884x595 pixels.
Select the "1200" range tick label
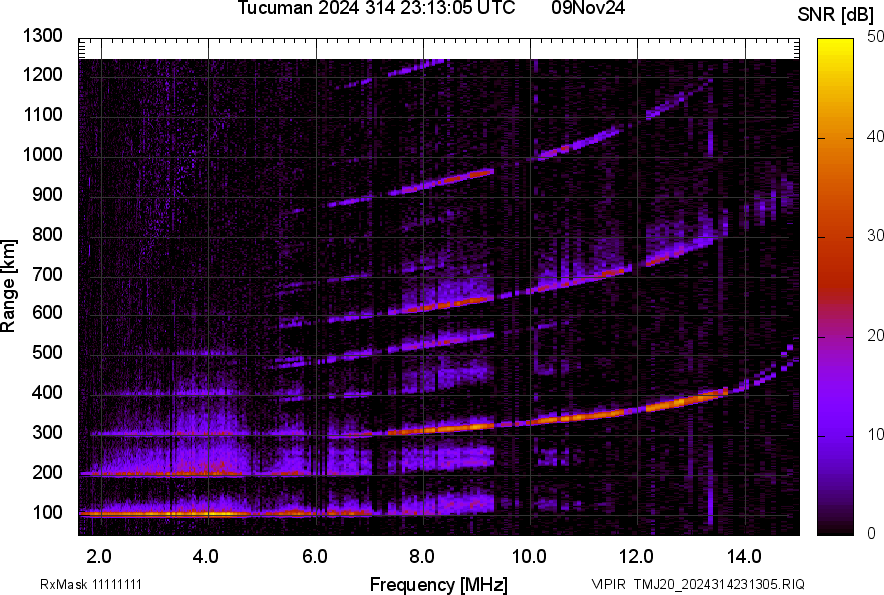point(43,74)
